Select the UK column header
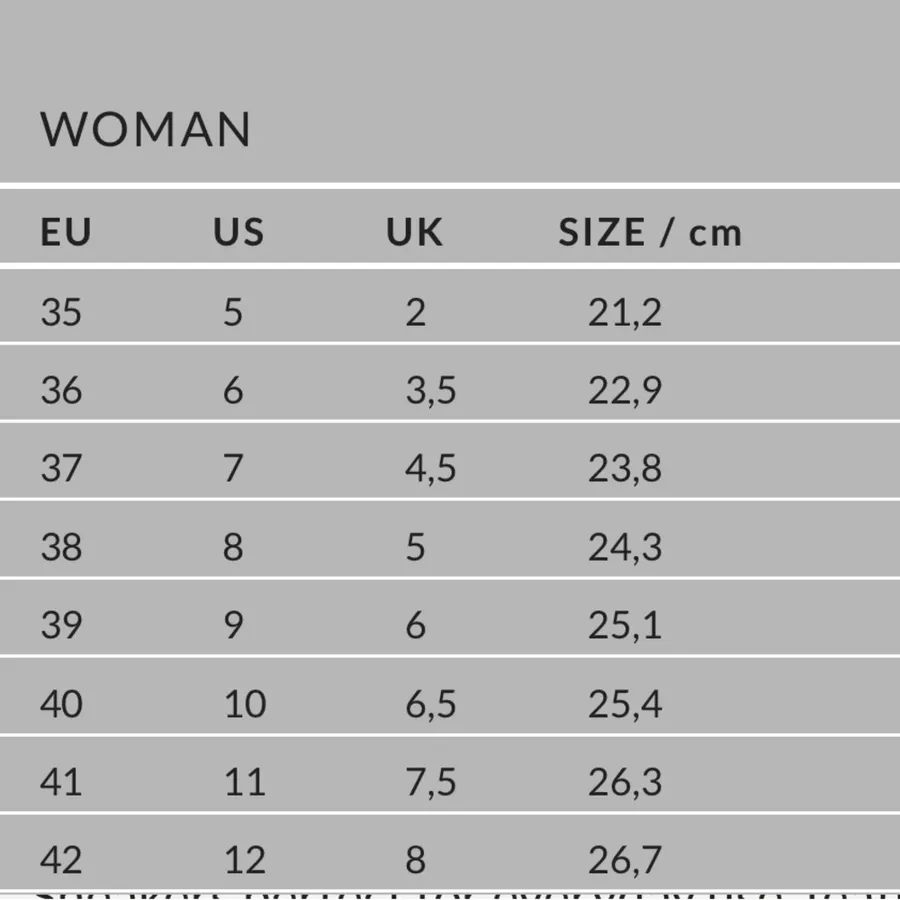 [x=414, y=232]
